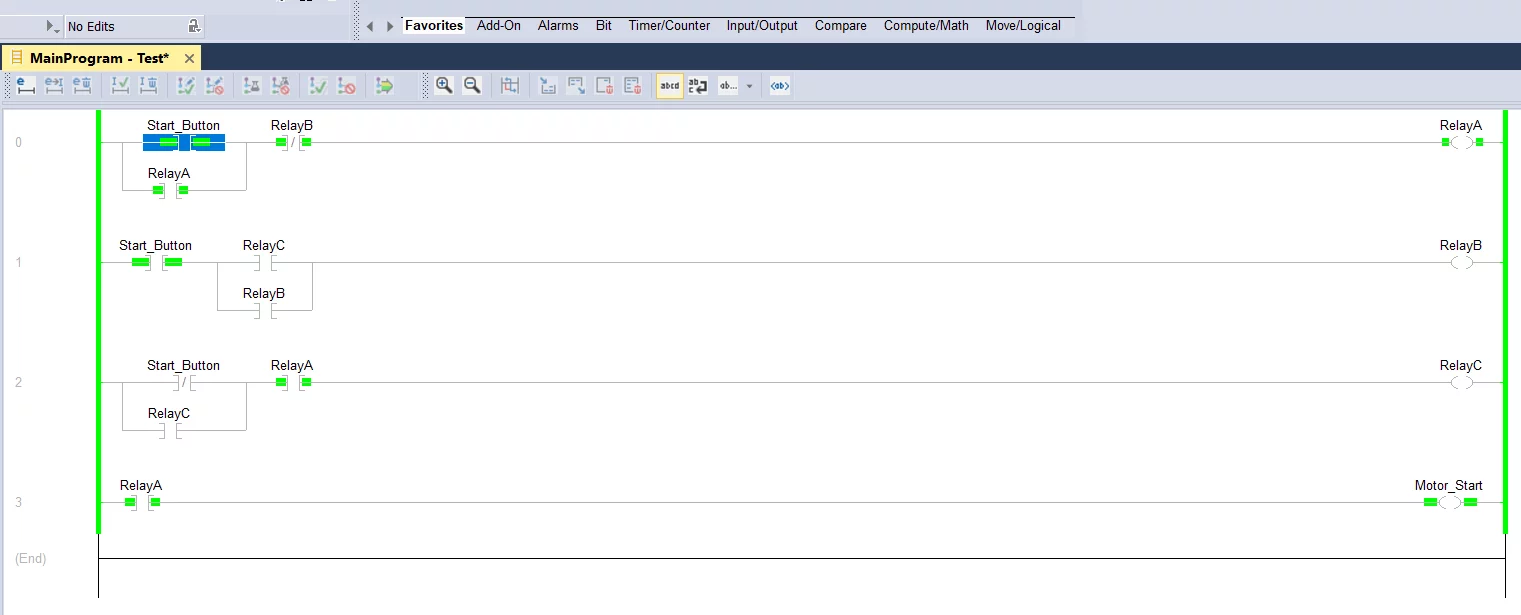Close the MainProgram - Test* tab

coord(189,58)
